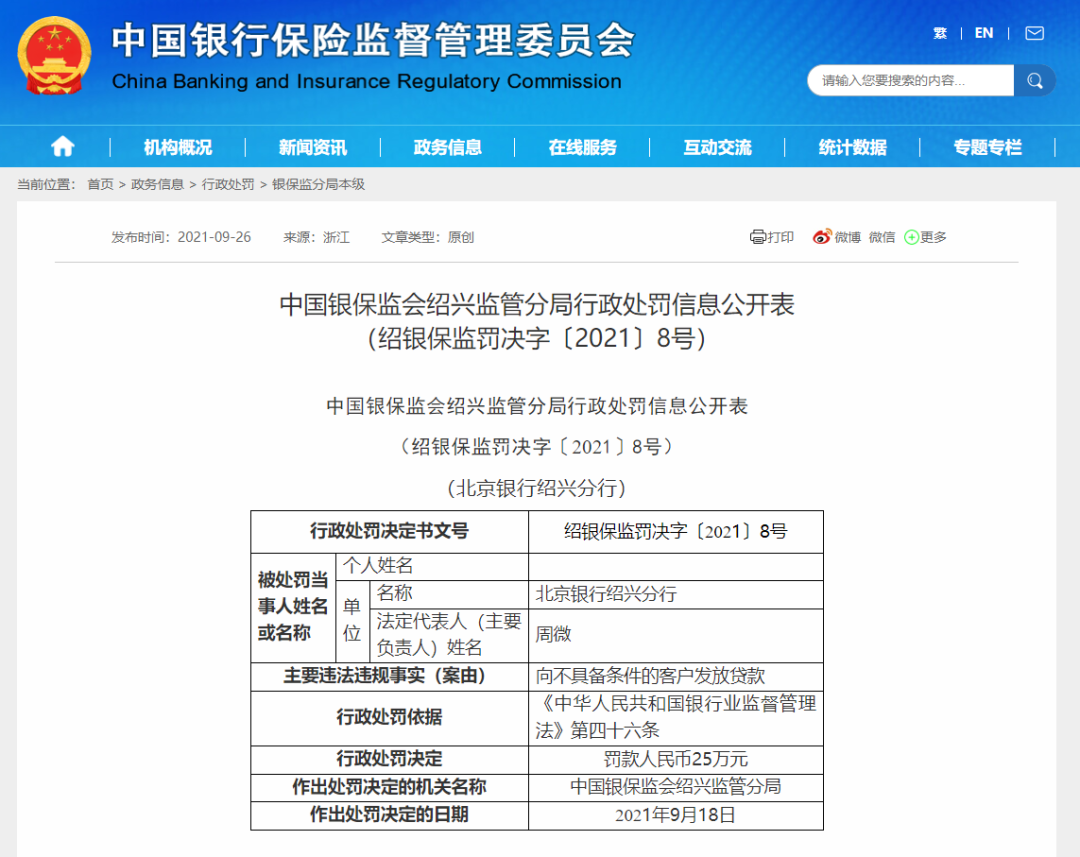Click subtitle (北京银行绍兴分行)
Image resolution: width=1080 pixels, height=857 pixels.
pyautogui.click(x=537, y=488)
